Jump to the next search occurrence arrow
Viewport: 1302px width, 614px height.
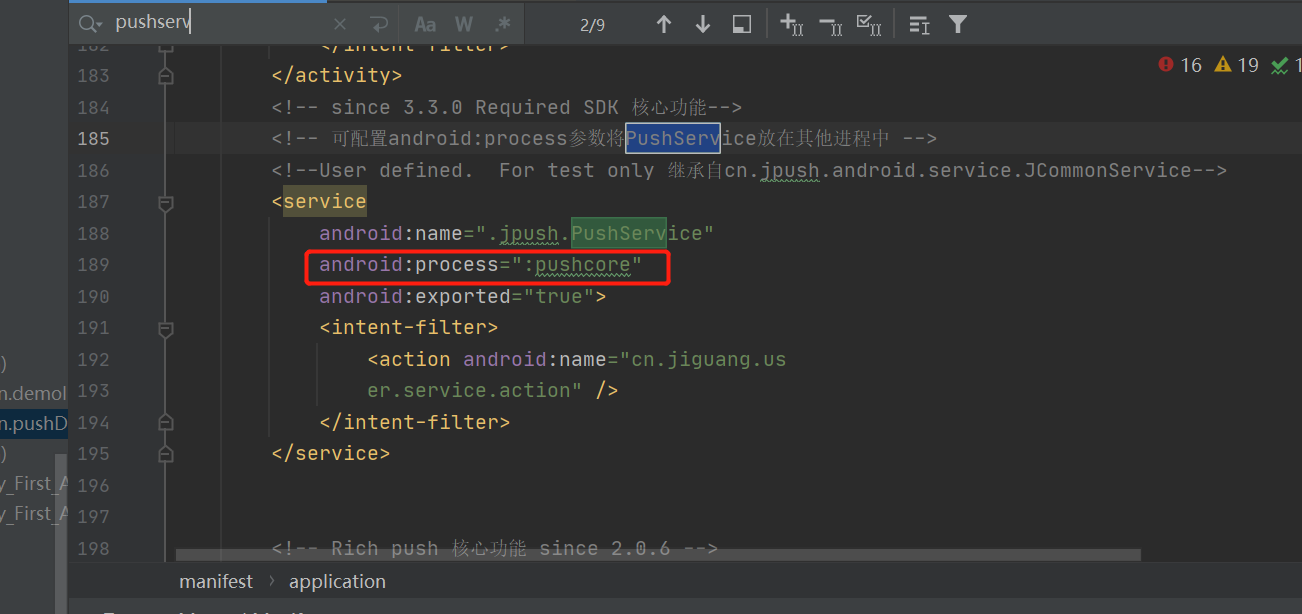tap(702, 25)
